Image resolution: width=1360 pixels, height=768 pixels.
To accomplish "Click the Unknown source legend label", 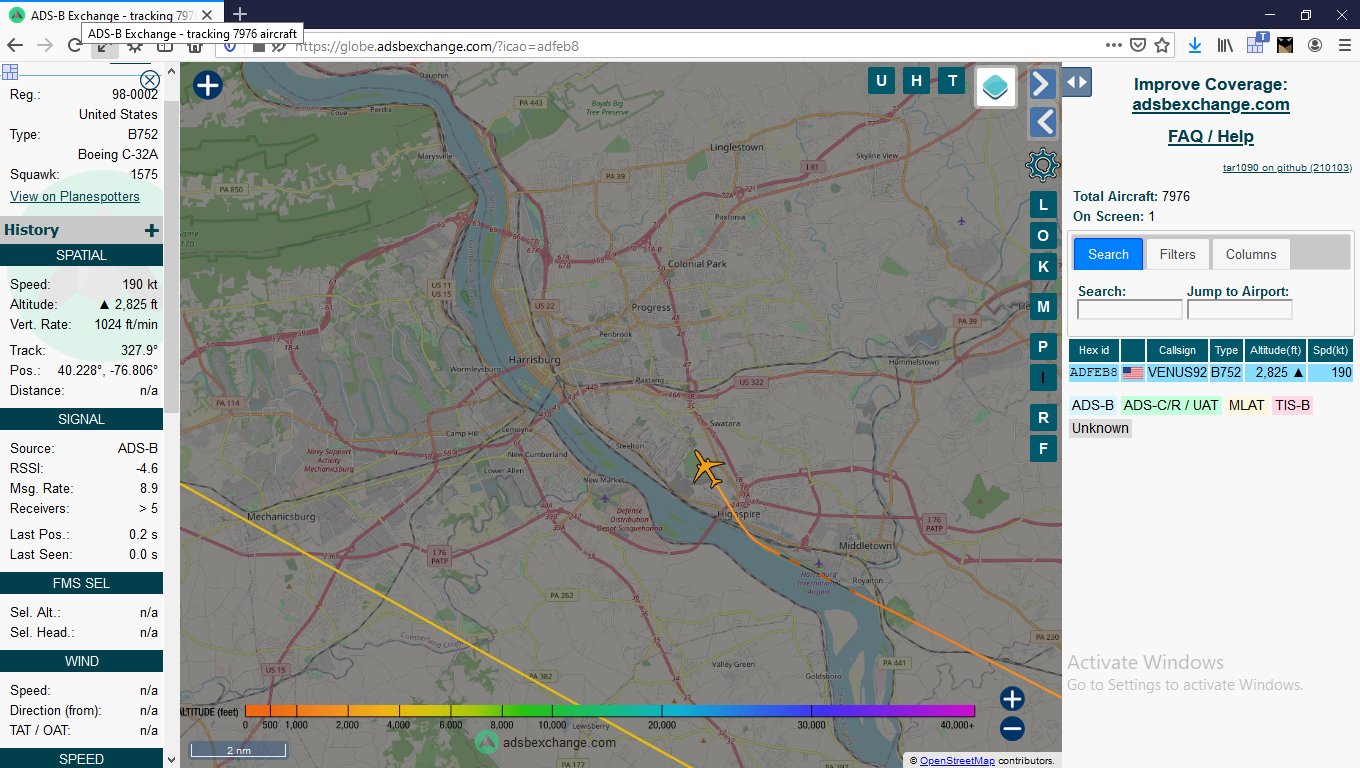I will (x=1100, y=428).
